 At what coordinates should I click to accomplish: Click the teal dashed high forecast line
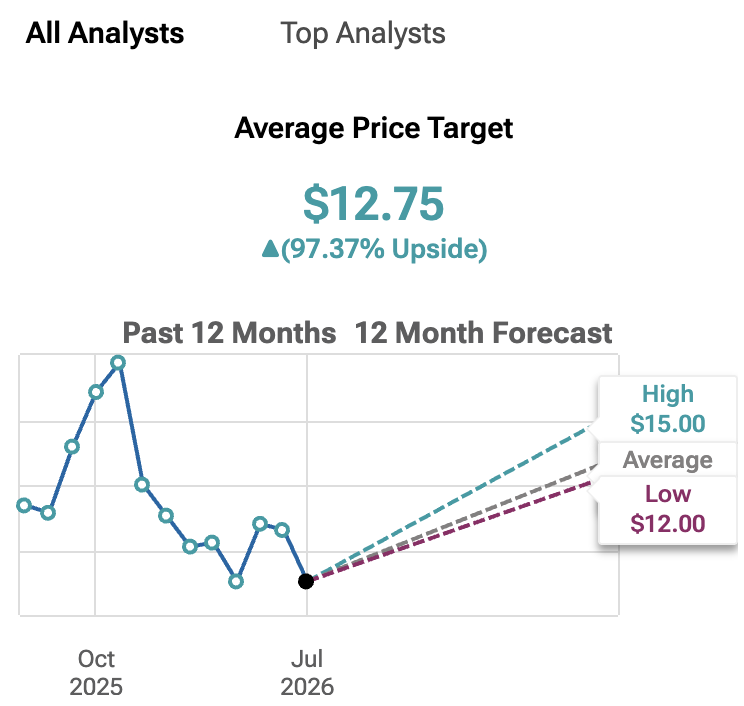coord(451,502)
